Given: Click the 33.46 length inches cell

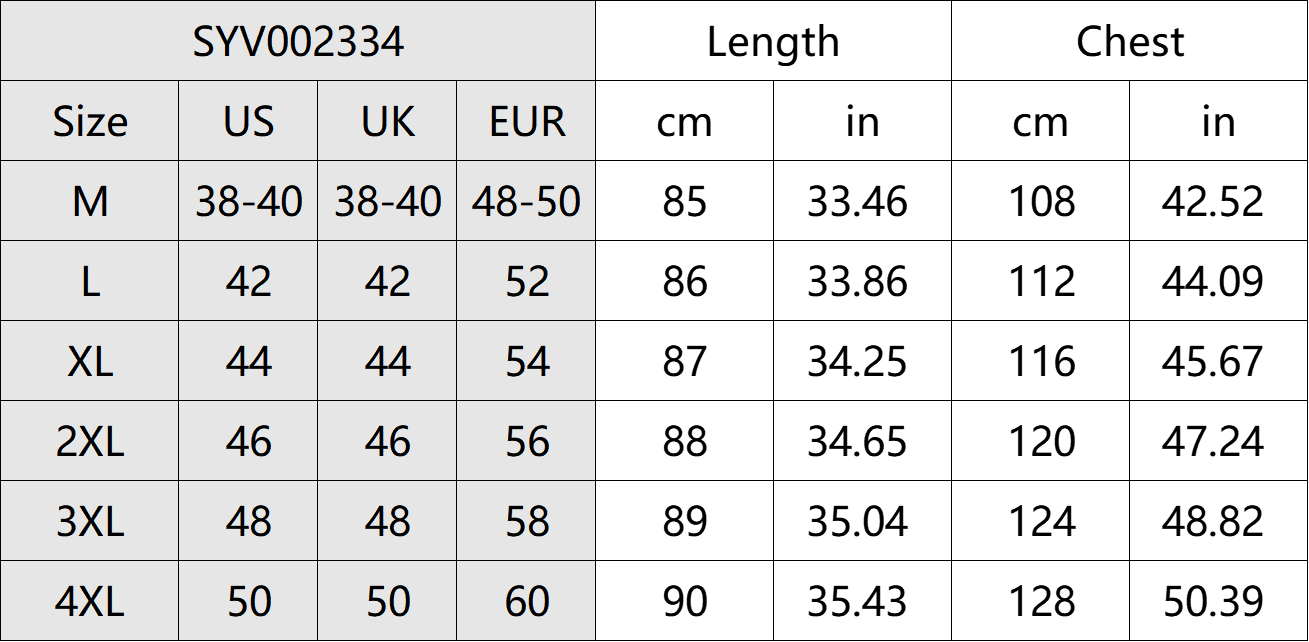Looking at the screenshot, I should [858, 202].
